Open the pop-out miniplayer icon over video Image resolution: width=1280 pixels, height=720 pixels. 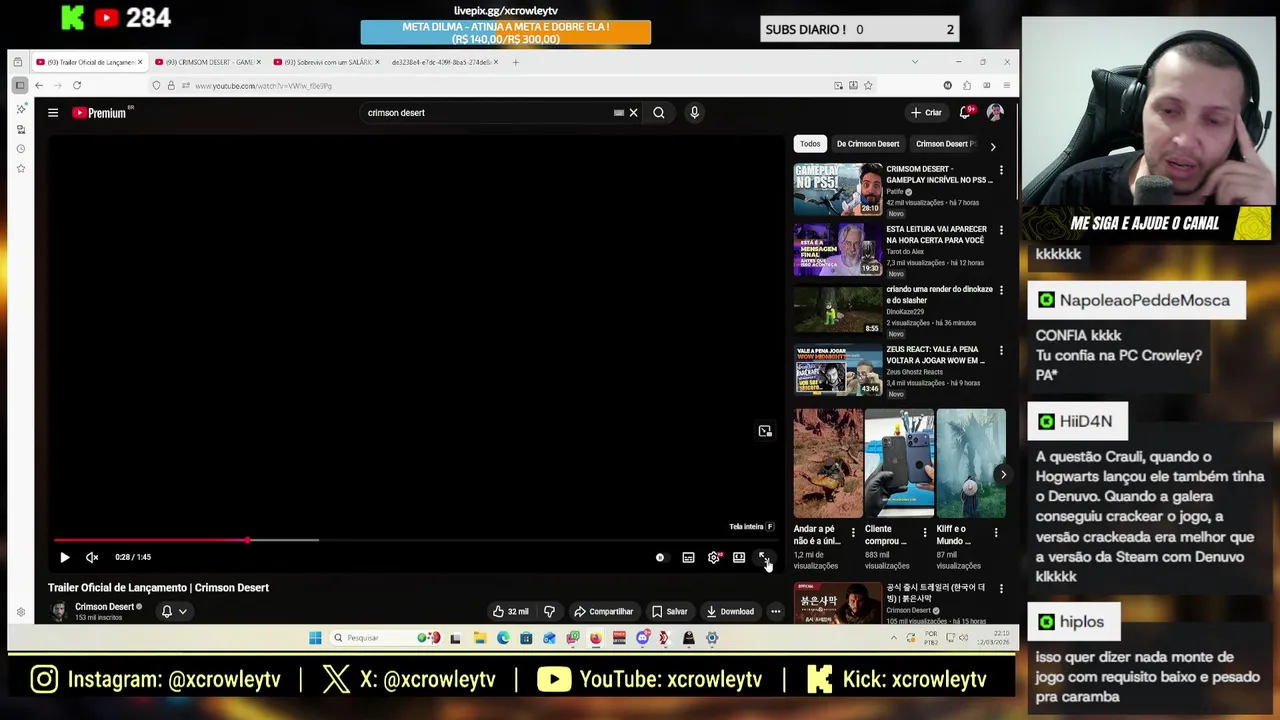765,431
